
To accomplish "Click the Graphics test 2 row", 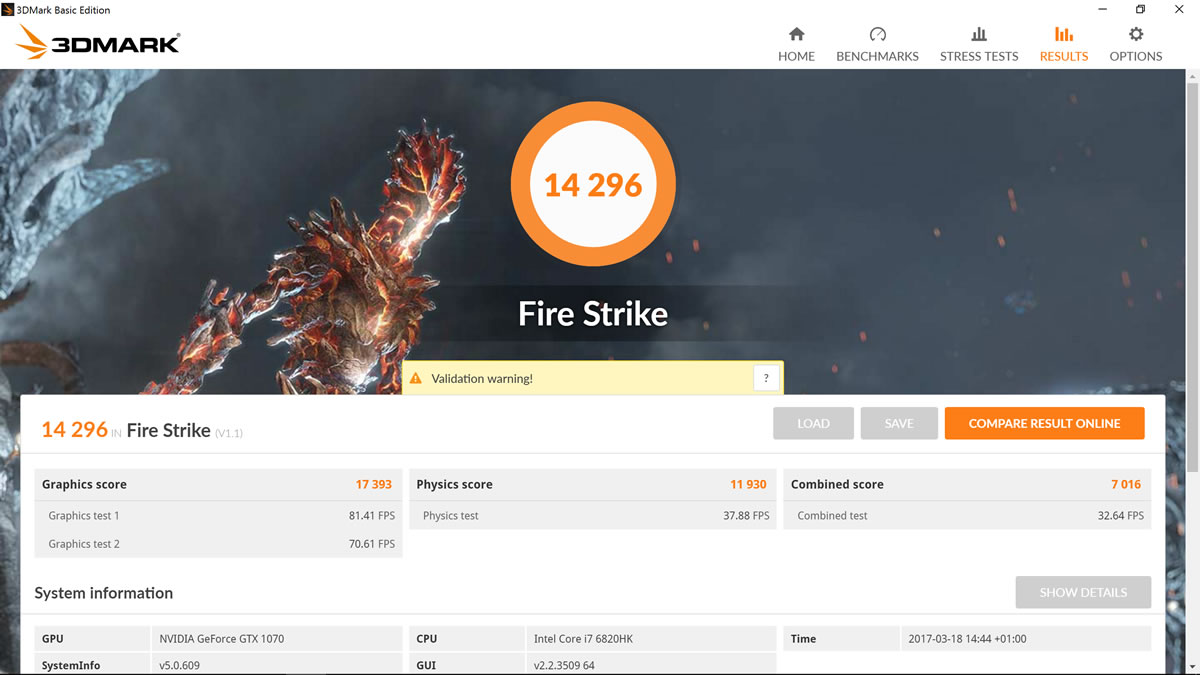I will point(218,544).
